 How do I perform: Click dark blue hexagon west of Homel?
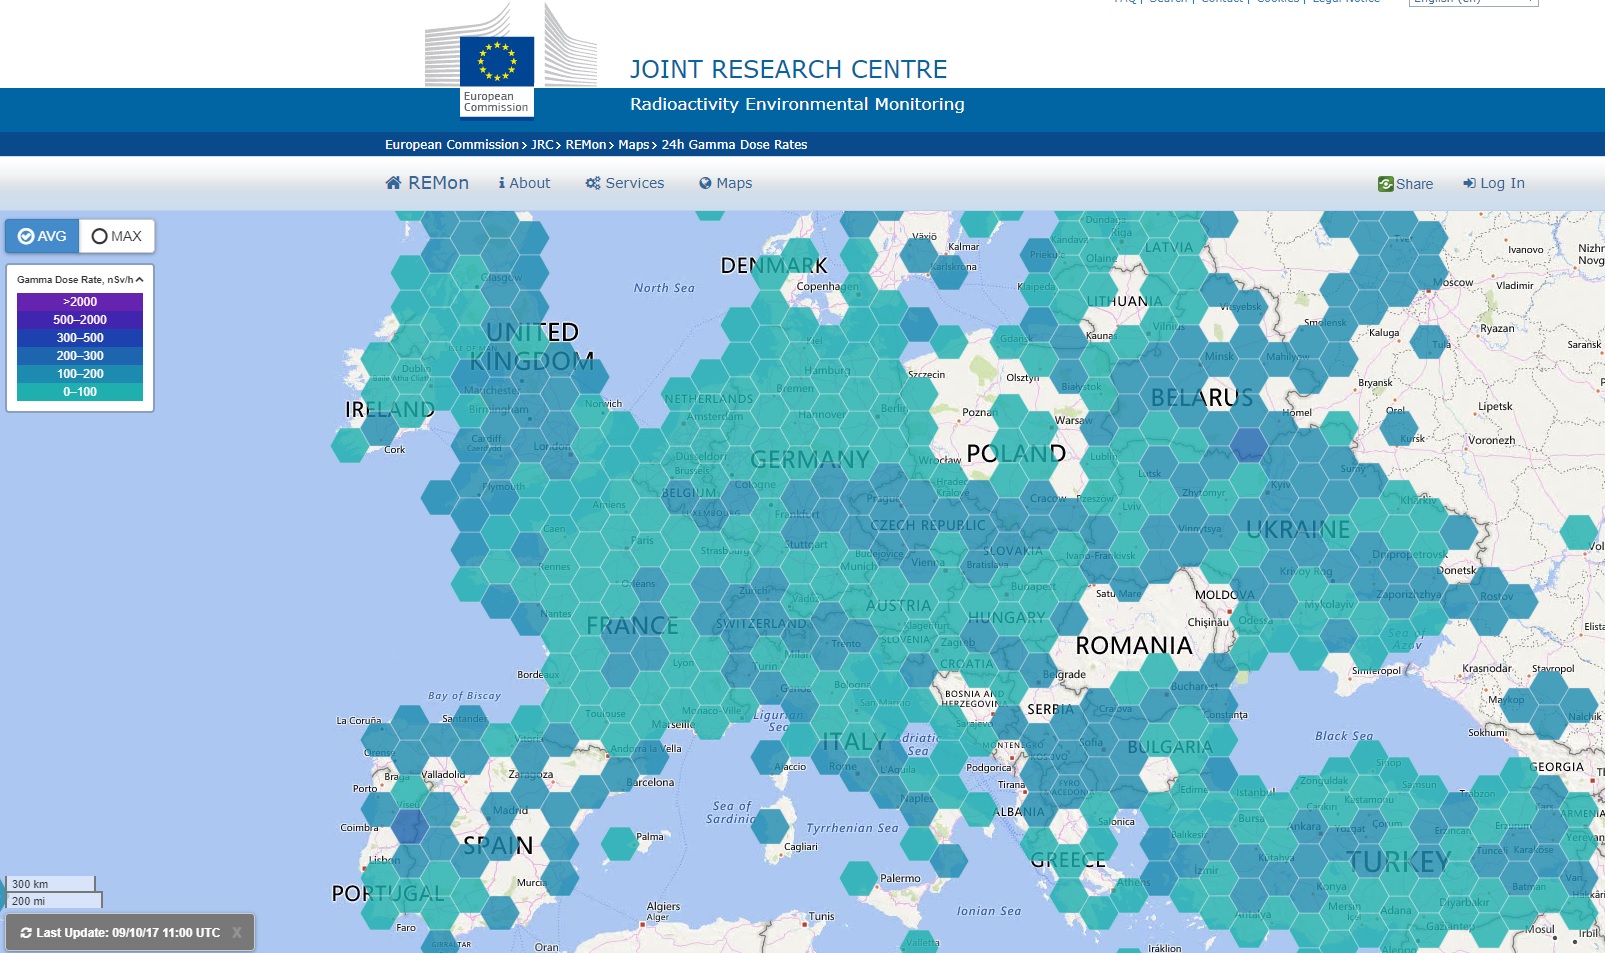click(1249, 444)
